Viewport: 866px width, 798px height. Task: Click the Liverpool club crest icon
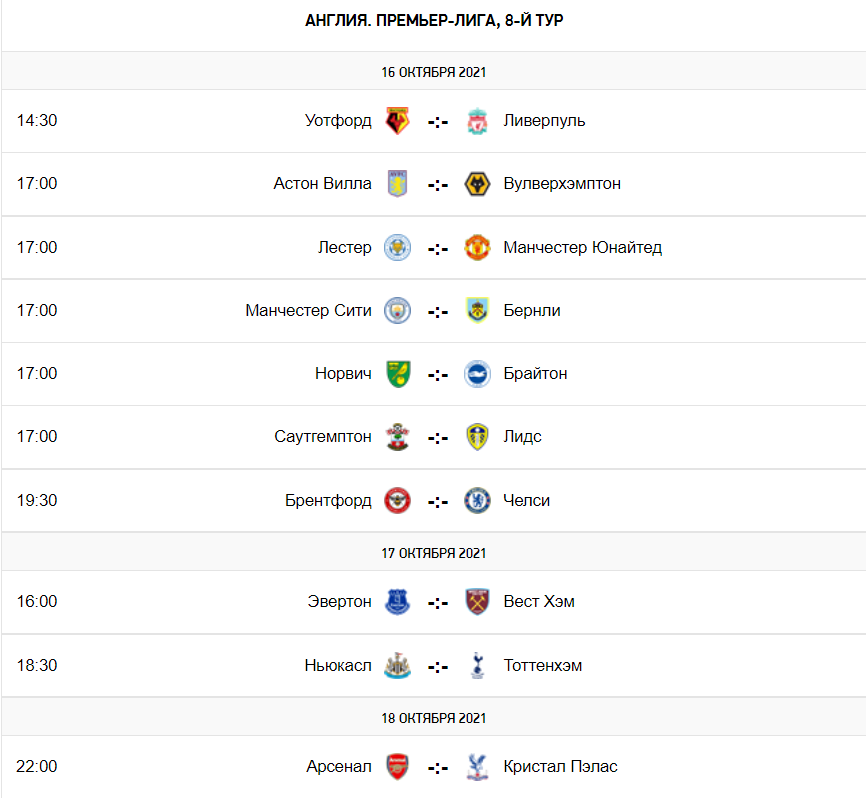click(x=477, y=121)
